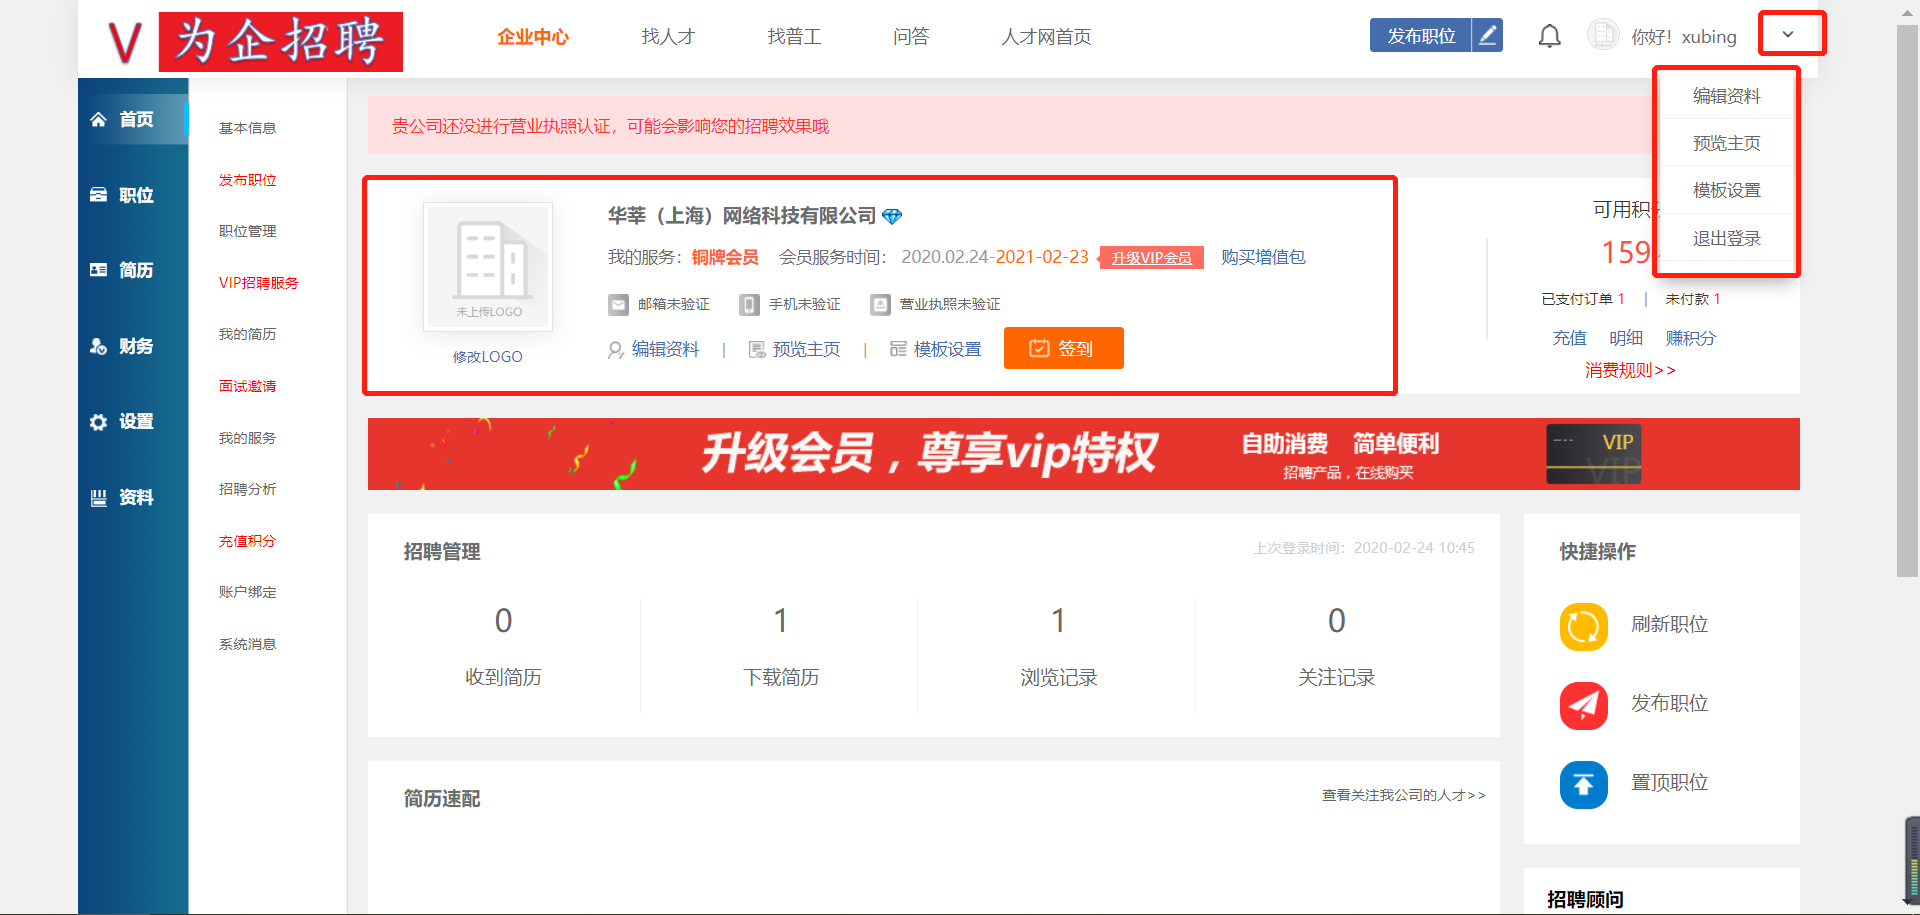
Task: Click the home icon in 首页
Action: tap(98, 120)
